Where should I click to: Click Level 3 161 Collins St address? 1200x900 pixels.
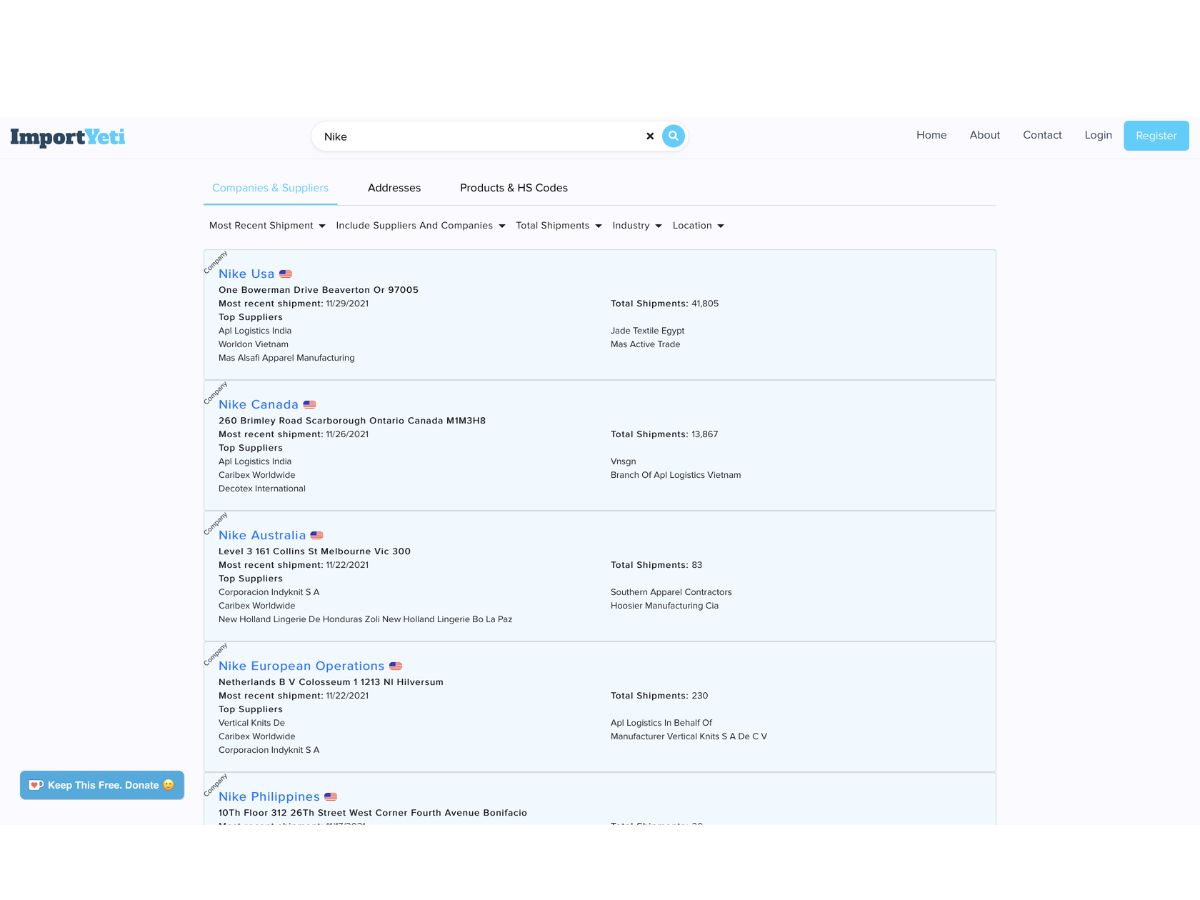[x=314, y=551]
